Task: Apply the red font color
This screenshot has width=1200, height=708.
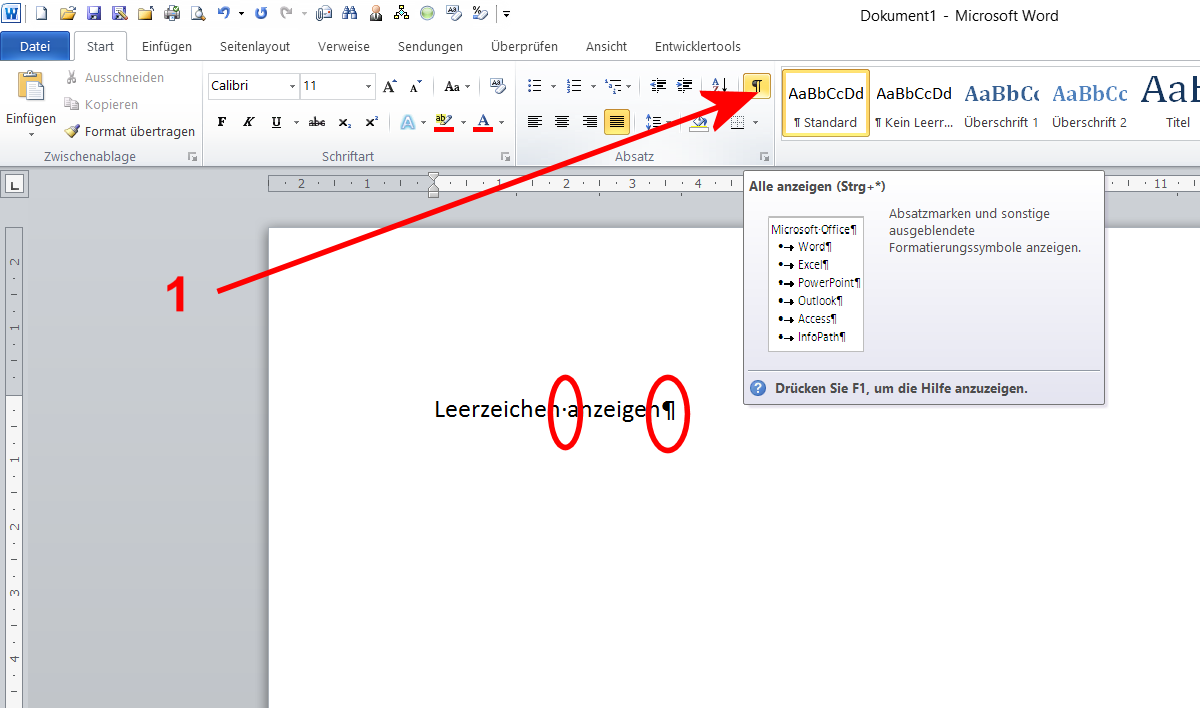Action: (x=484, y=122)
